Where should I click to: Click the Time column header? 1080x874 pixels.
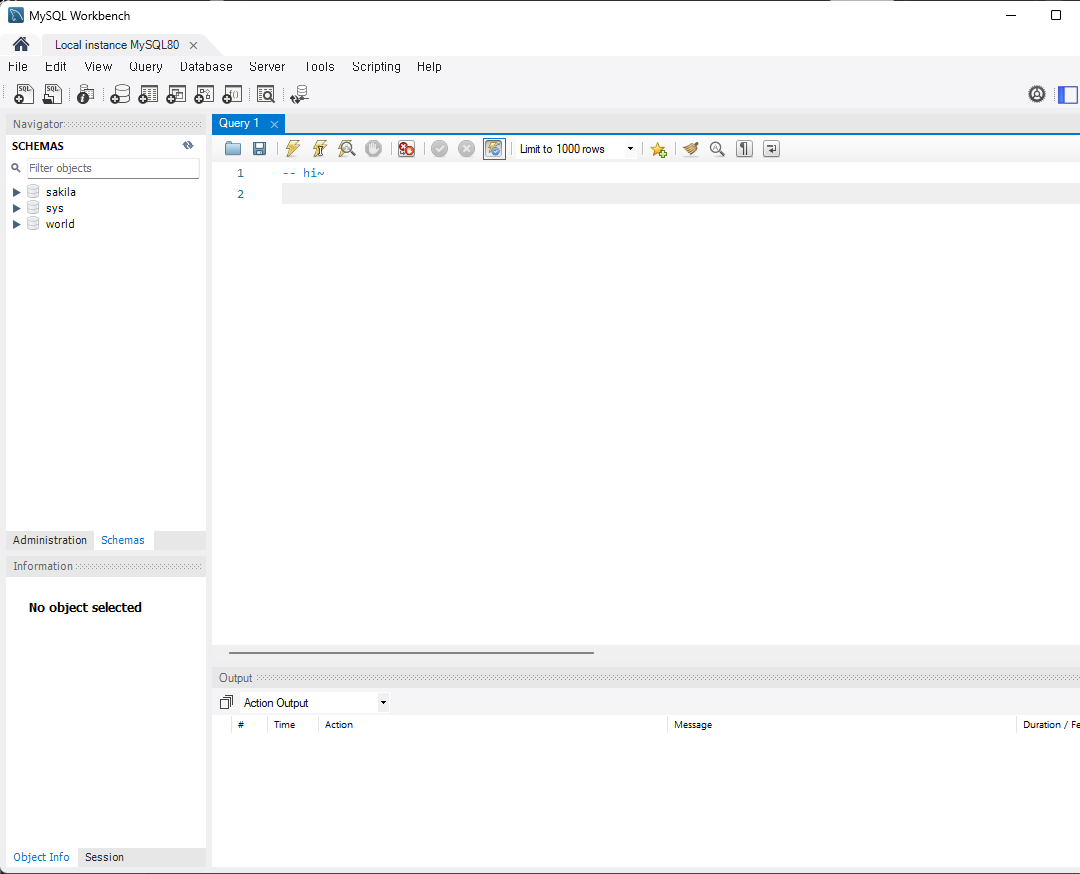[284, 725]
